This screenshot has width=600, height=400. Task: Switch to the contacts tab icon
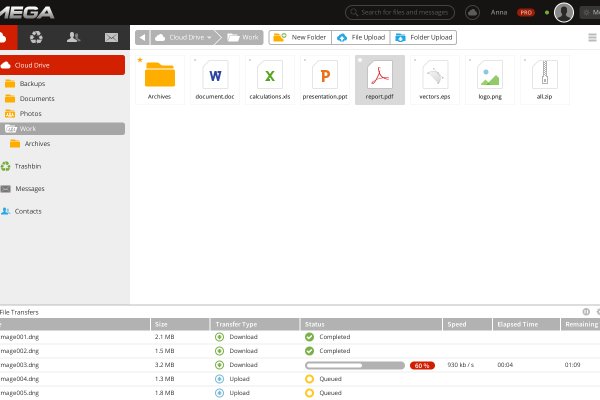click(74, 37)
